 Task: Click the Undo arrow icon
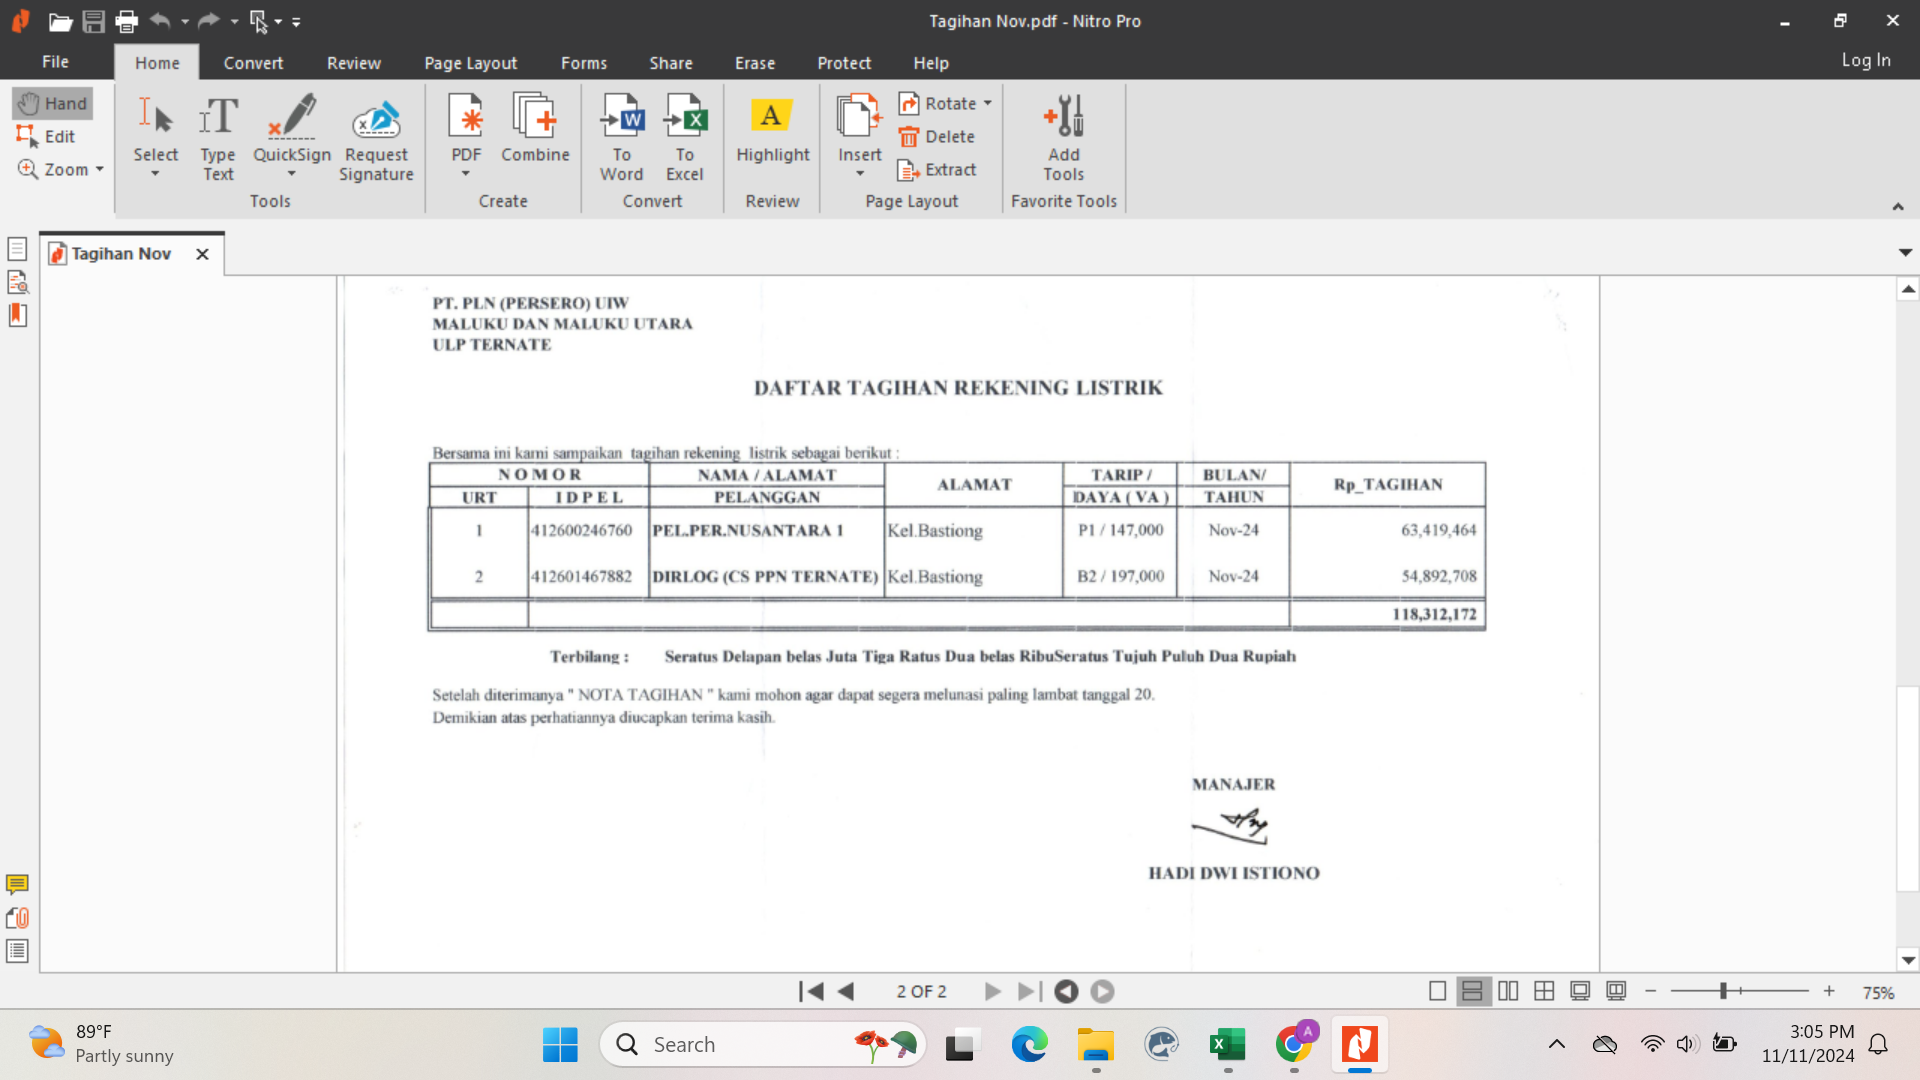point(160,20)
